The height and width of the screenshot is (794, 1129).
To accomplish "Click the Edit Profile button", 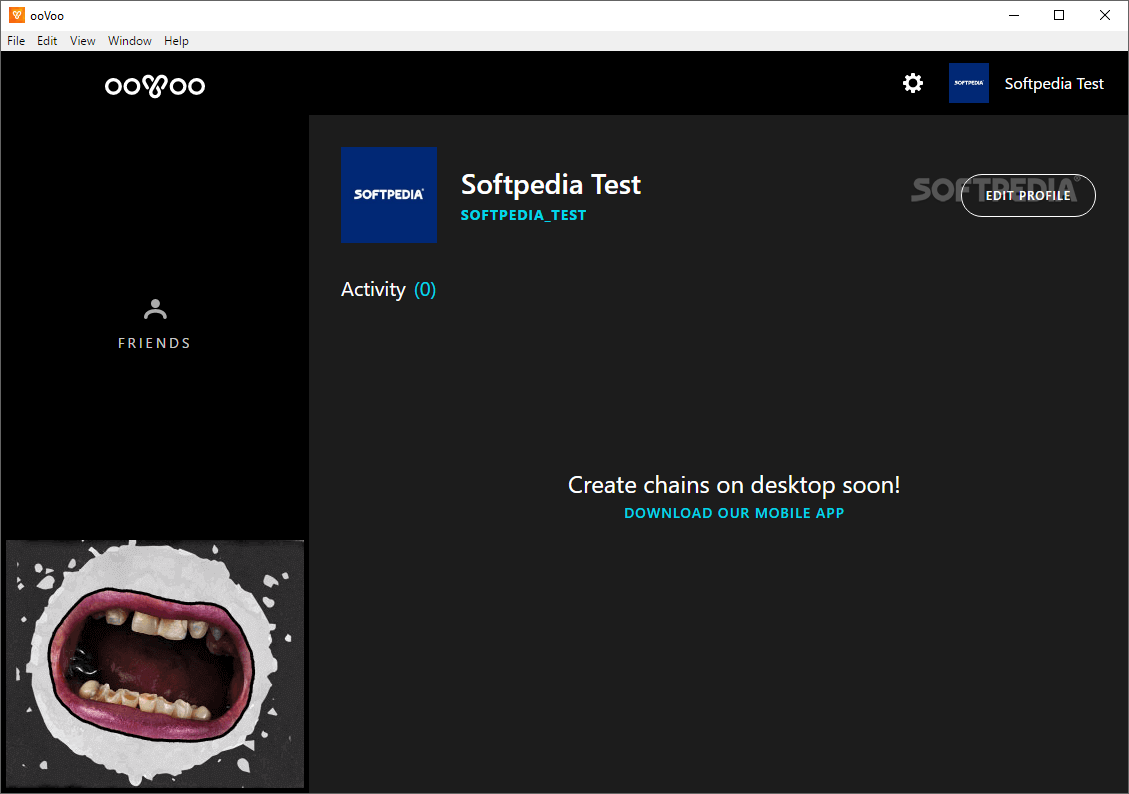I will pyautogui.click(x=1028, y=195).
